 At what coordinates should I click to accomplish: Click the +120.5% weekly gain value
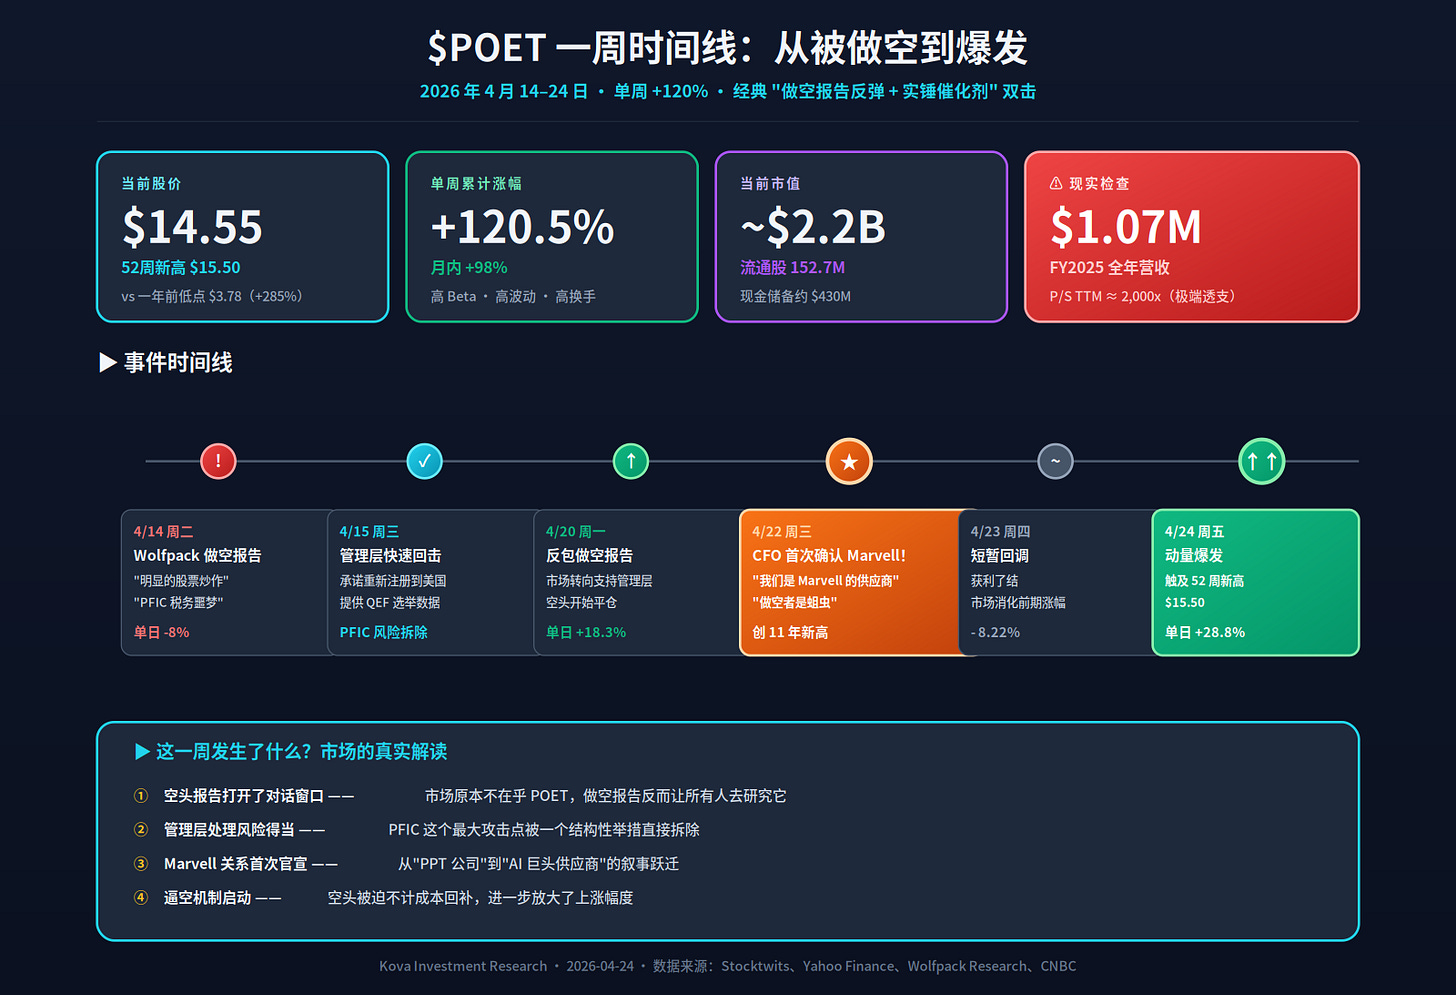[522, 227]
